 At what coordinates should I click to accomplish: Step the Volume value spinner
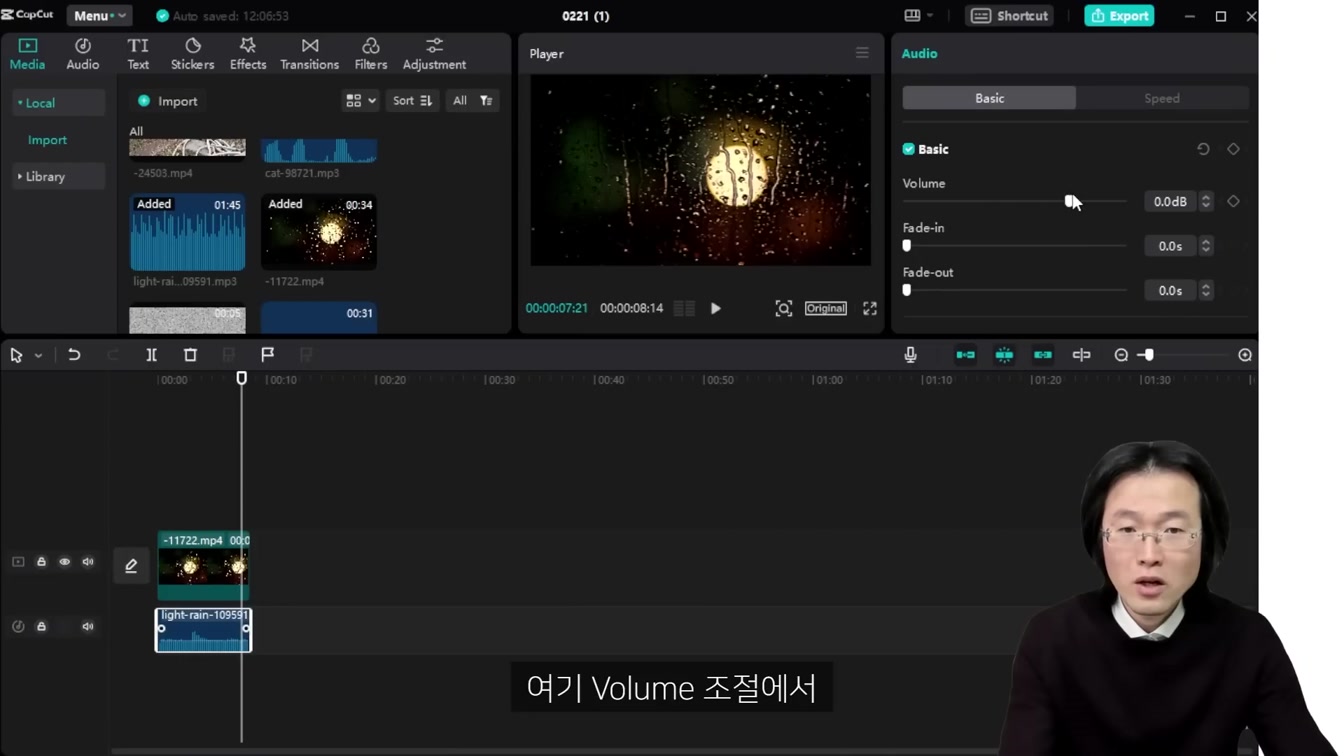coord(1206,202)
